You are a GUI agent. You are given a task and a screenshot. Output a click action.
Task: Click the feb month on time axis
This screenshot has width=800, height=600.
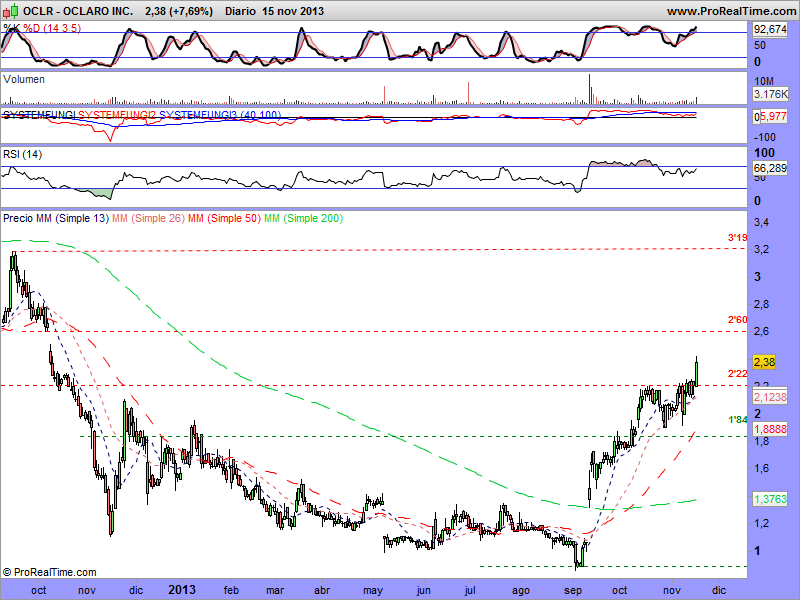click(x=231, y=590)
